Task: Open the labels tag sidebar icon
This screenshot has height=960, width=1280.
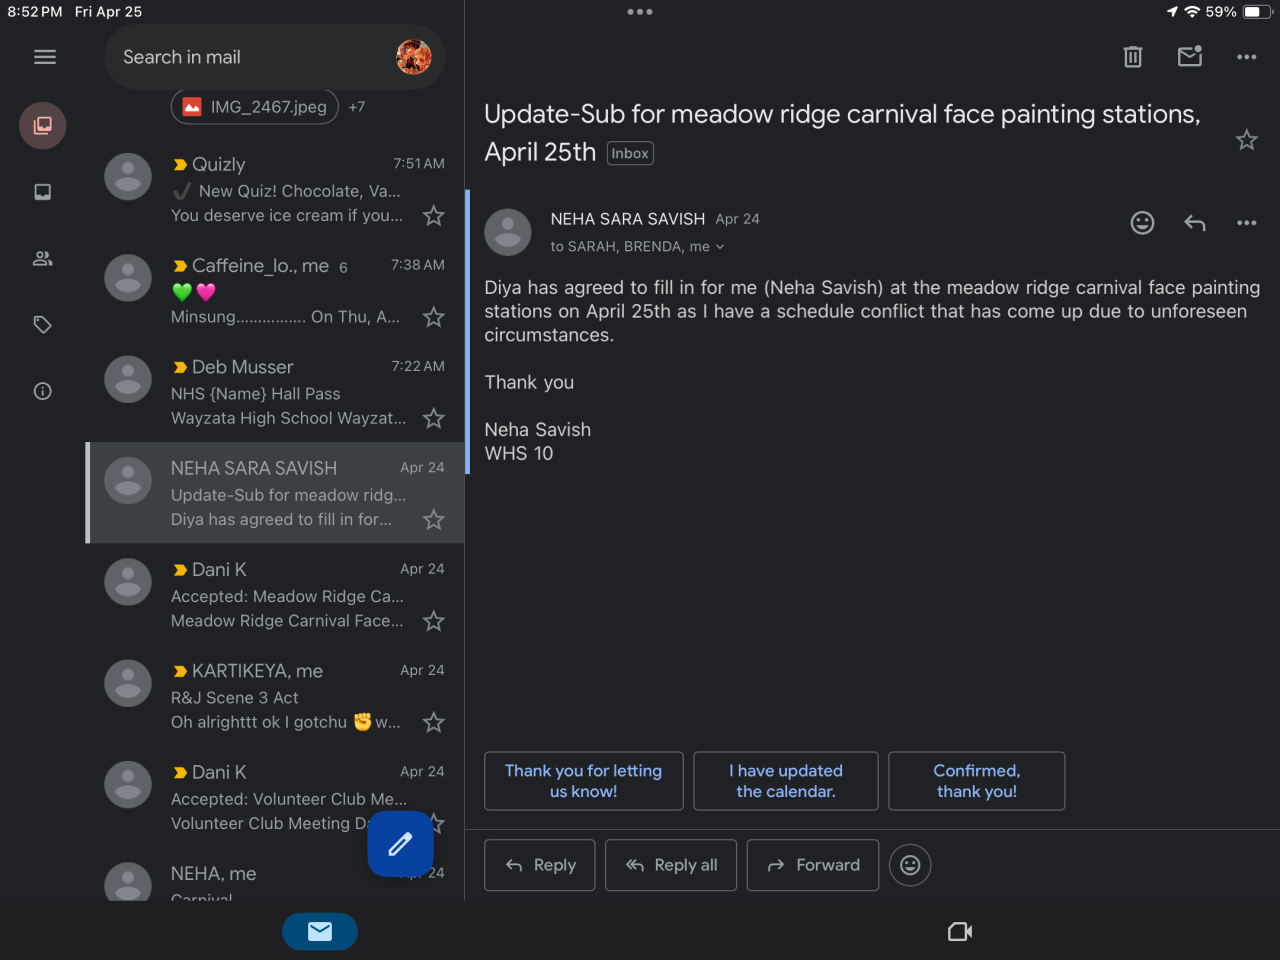Action: point(43,325)
